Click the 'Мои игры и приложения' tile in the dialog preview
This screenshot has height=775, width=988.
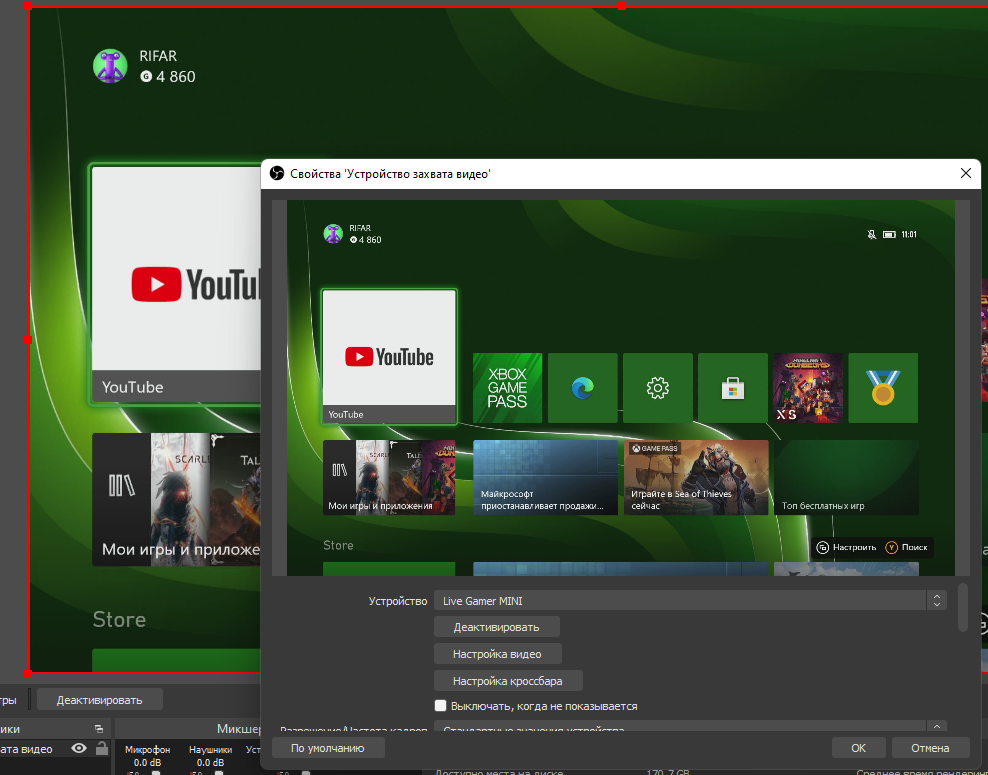tap(389, 478)
